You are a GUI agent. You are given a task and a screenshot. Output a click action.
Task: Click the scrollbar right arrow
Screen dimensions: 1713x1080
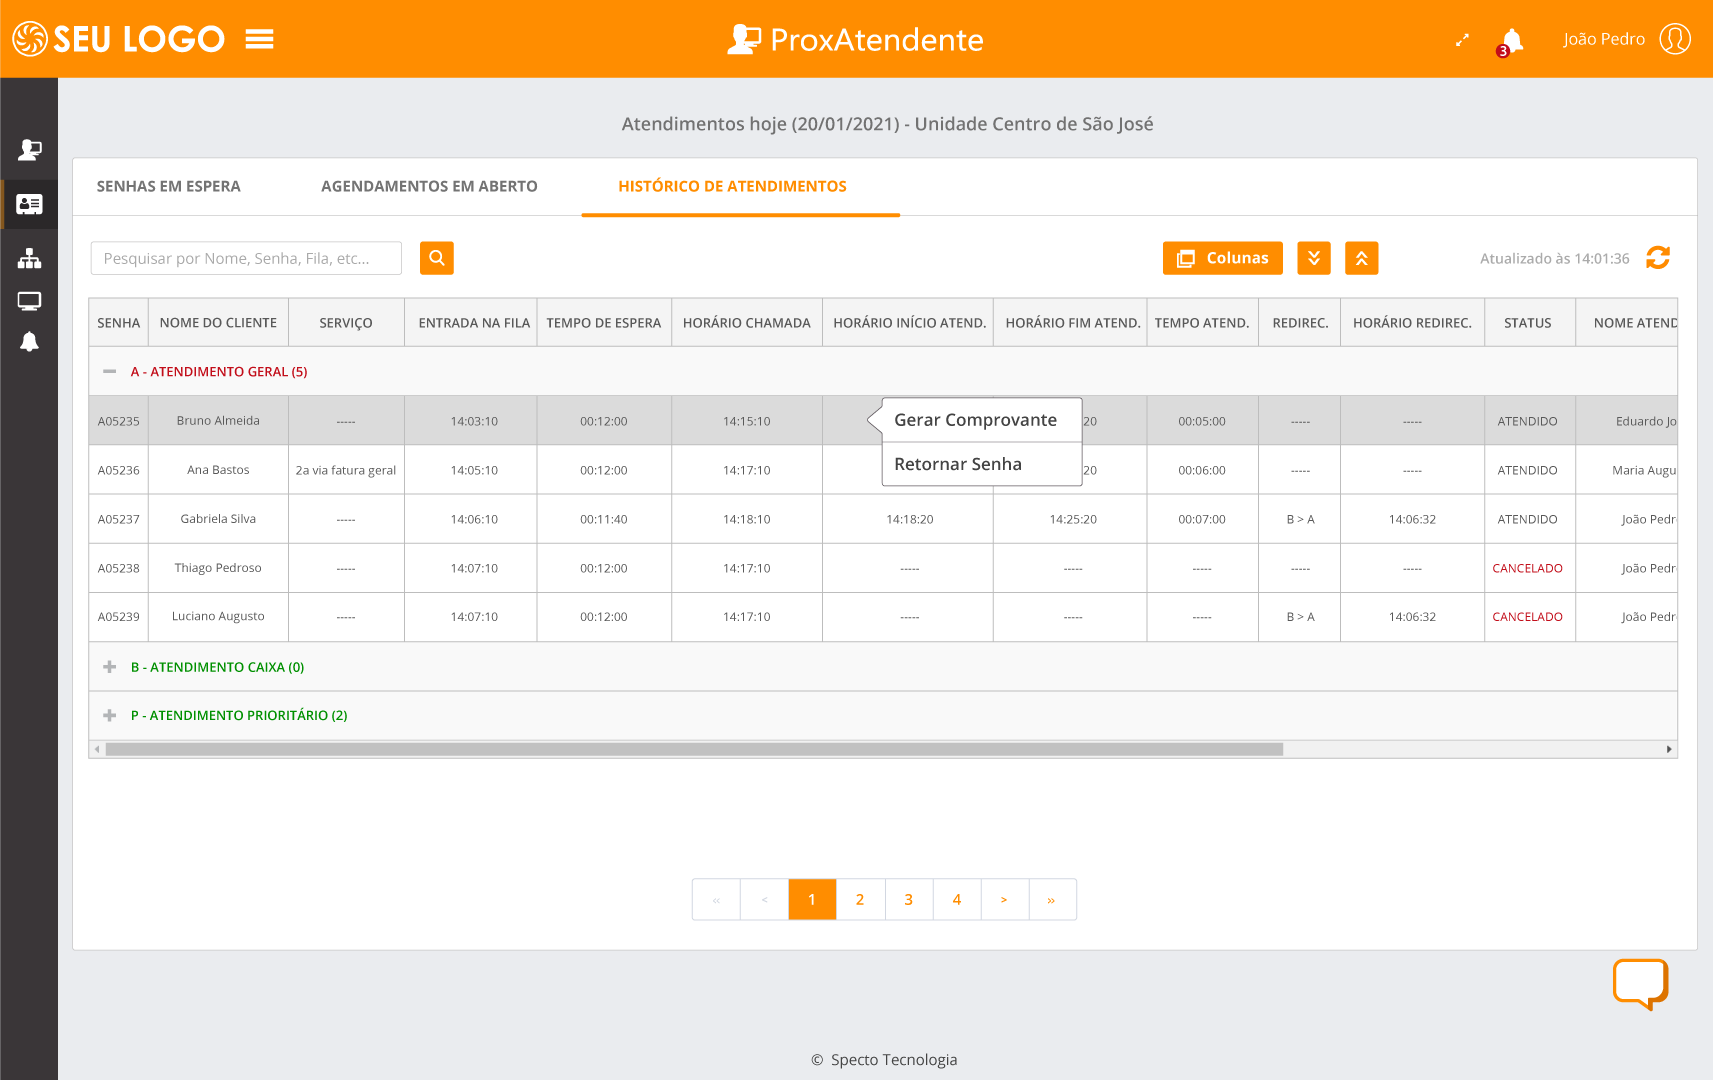pyautogui.click(x=1669, y=749)
